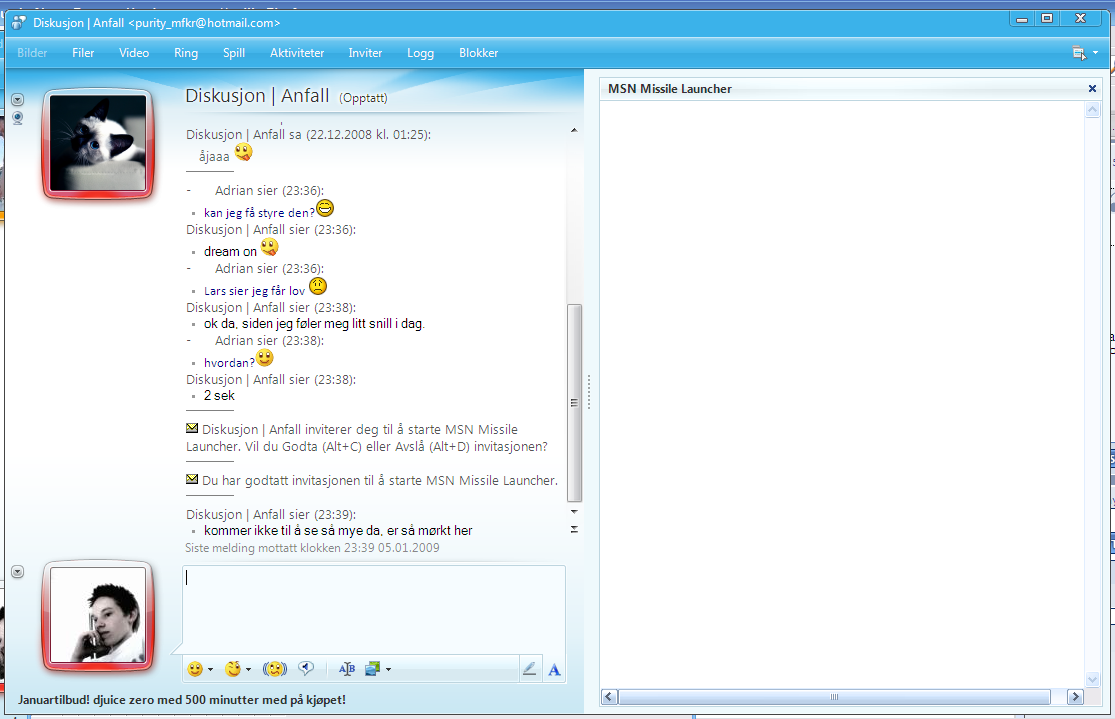
Task: Click Missile Launcher panel scroll up arrow
Action: [x=1093, y=110]
